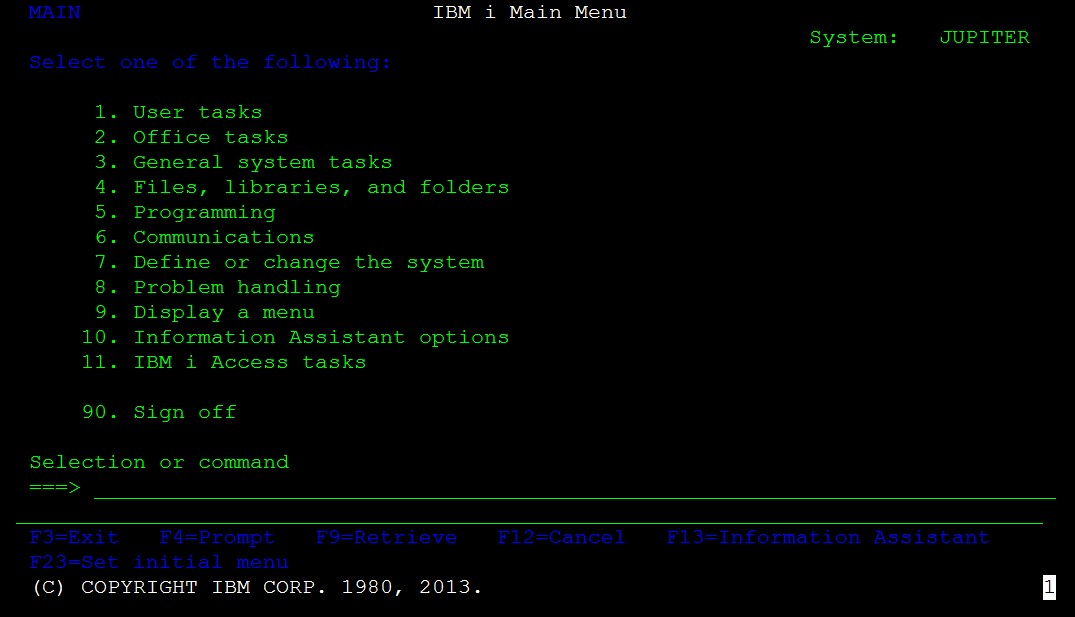
Task: Select Define or change the system
Action: 308,262
